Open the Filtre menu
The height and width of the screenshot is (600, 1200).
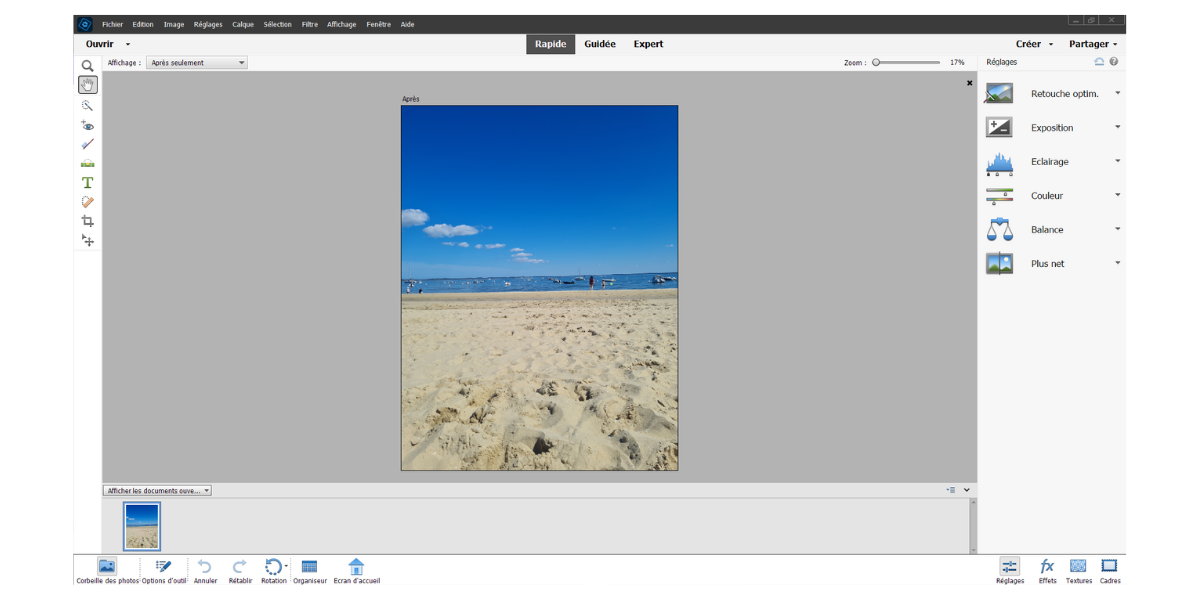[310, 24]
